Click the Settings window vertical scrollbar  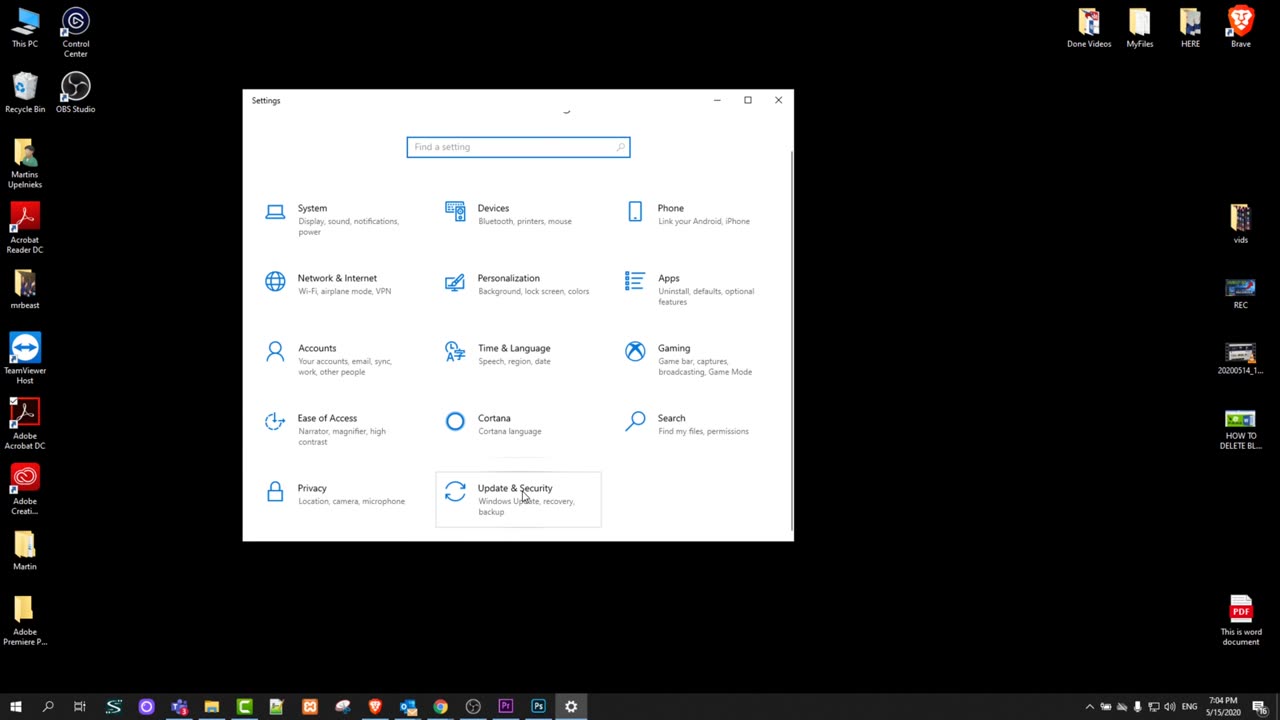click(791, 340)
